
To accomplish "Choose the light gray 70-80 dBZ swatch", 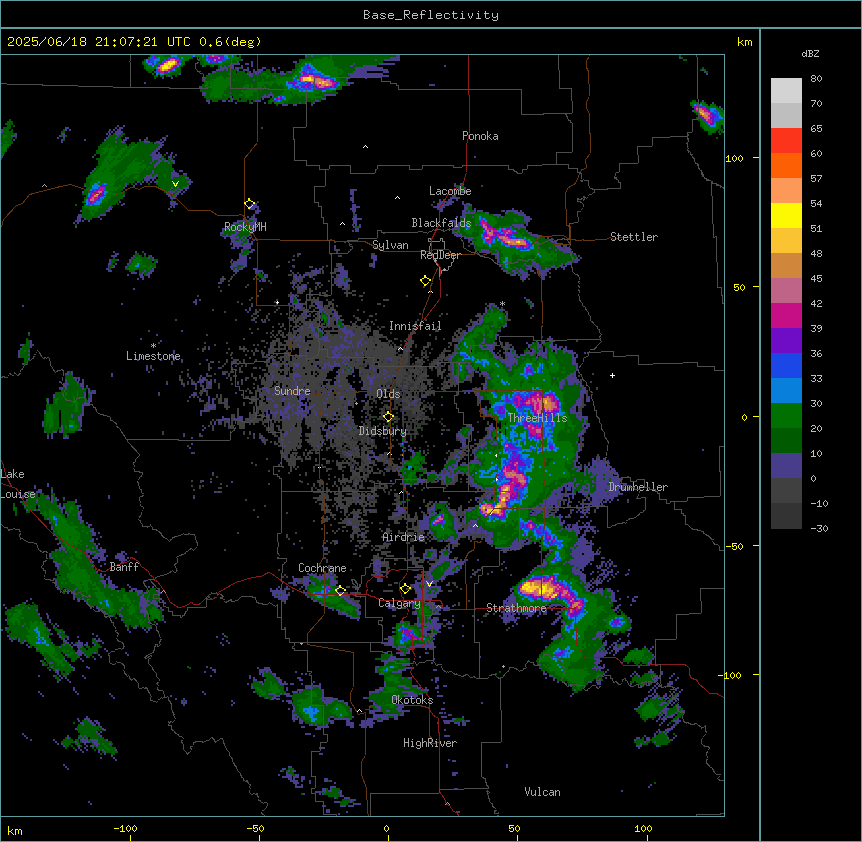I will (x=786, y=91).
